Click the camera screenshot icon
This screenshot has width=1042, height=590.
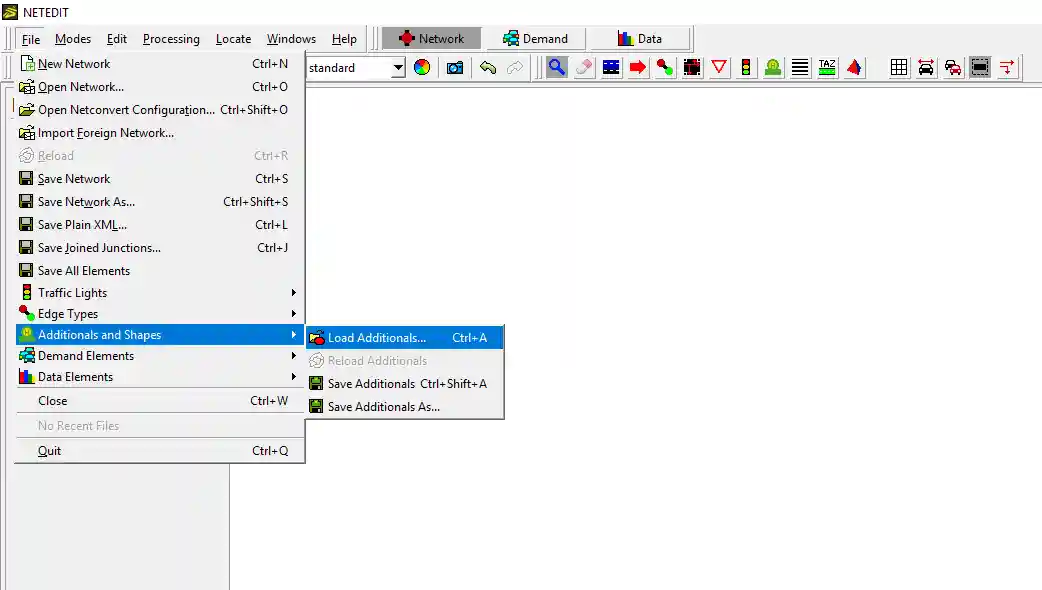pos(455,67)
